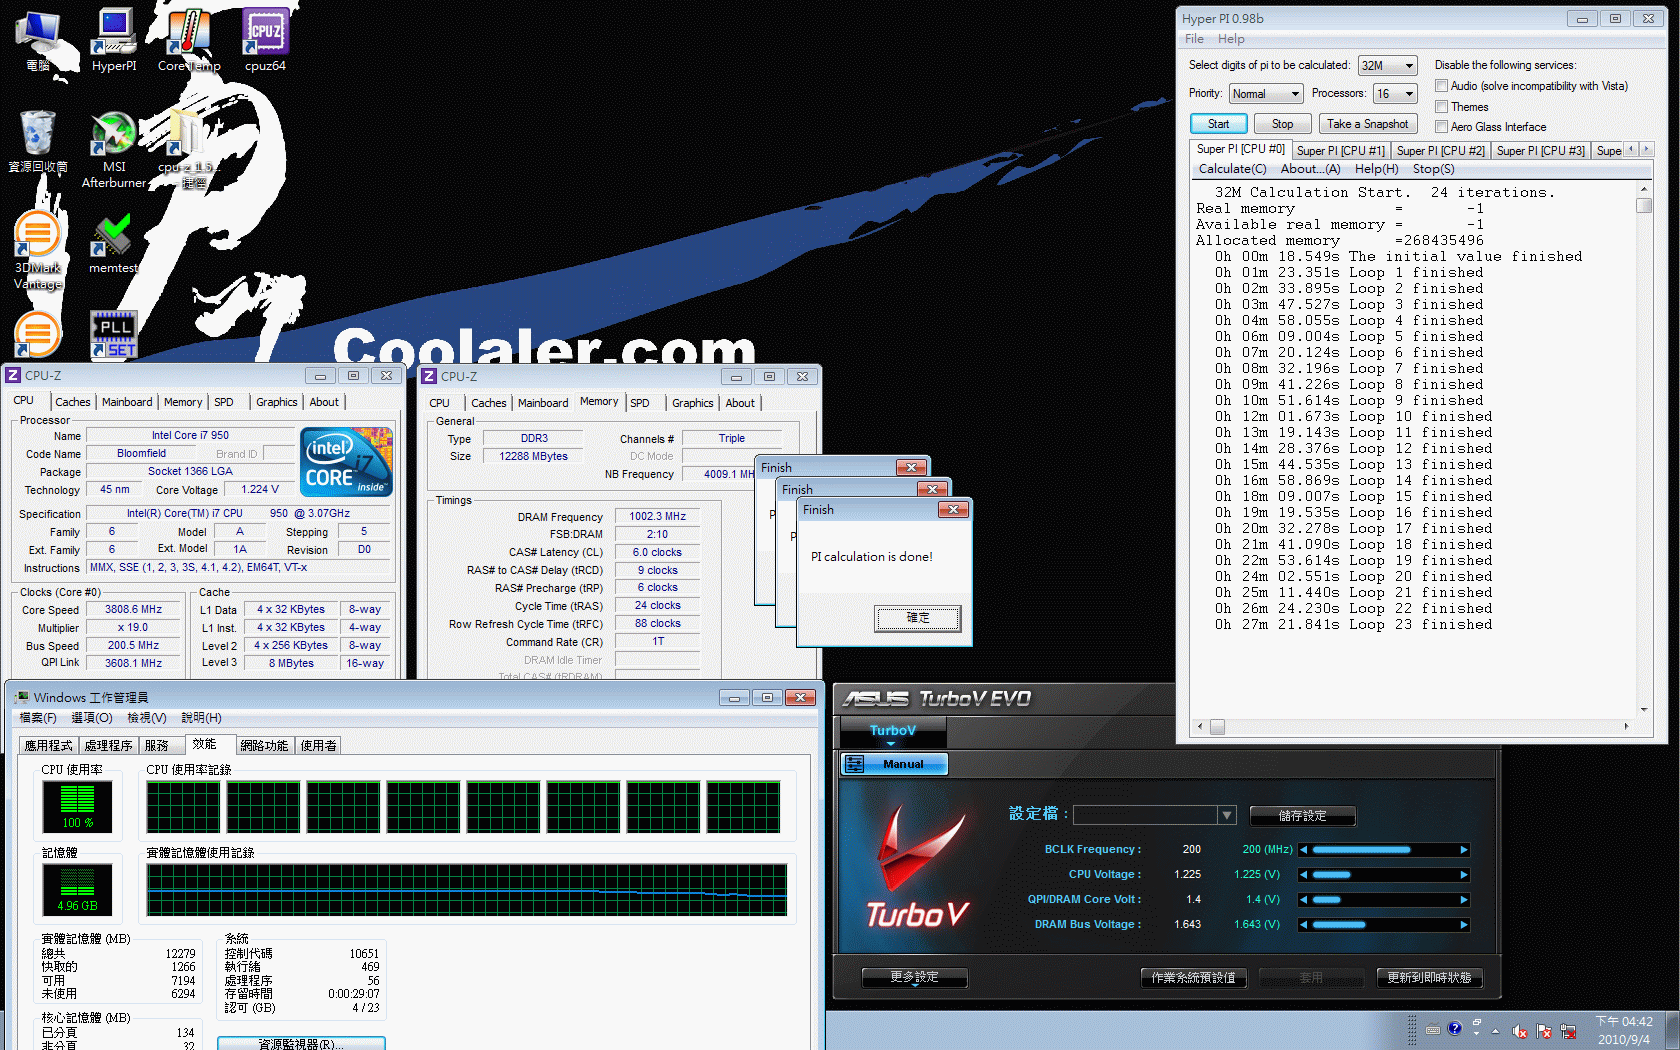Confirm the PI calculation done dialog (確定)

(918, 618)
